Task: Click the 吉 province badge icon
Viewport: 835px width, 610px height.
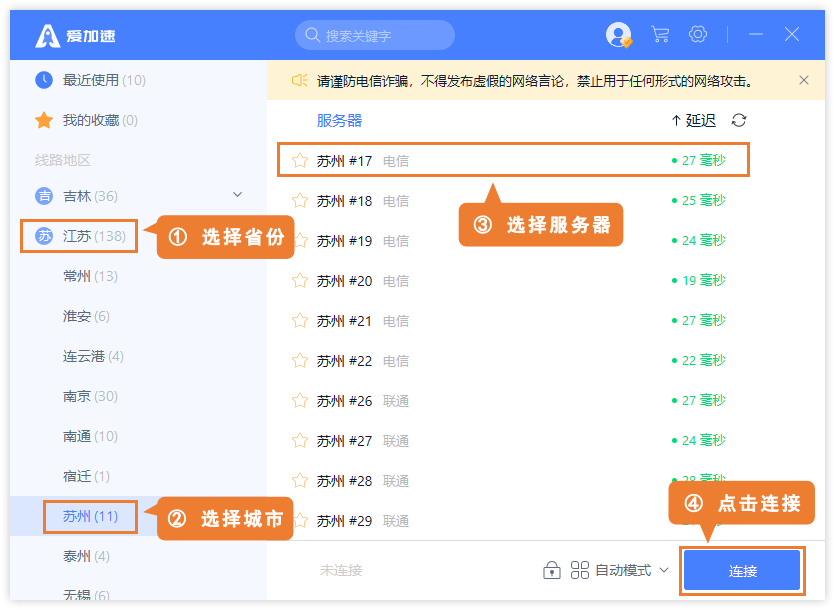Action: [44, 196]
